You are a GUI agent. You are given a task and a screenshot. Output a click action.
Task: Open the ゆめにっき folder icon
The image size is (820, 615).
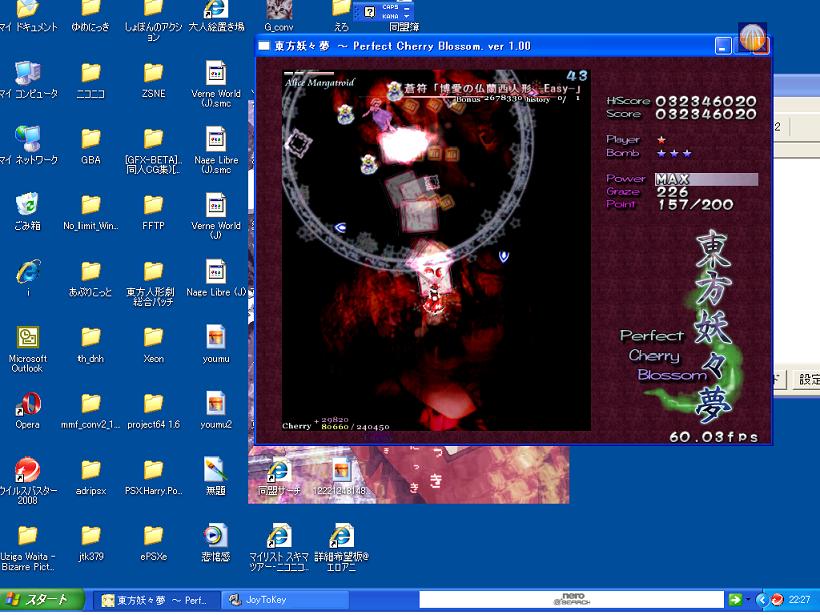click(90, 16)
